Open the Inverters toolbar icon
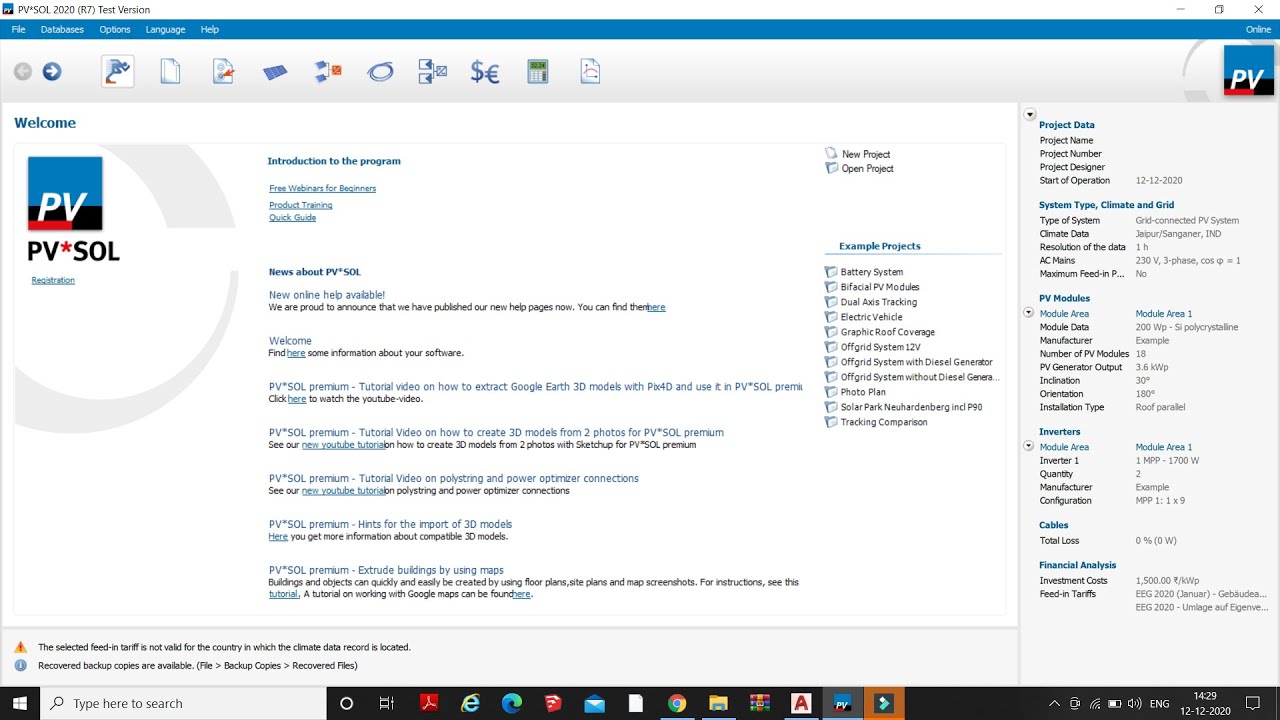 coord(328,71)
